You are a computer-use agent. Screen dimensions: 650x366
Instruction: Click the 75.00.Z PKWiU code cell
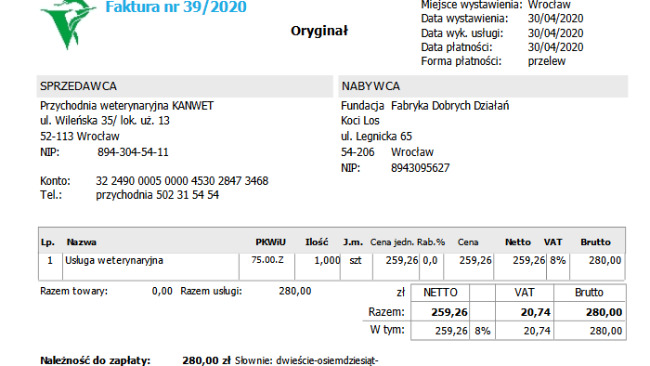click(267, 260)
